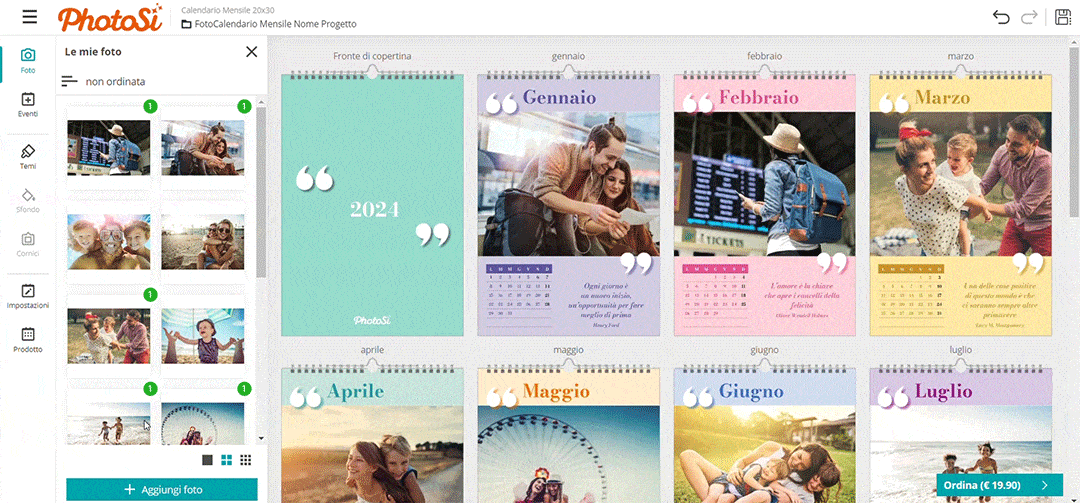Image resolution: width=1080 pixels, height=503 pixels.
Task: Undo the last action
Action: (x=1001, y=17)
